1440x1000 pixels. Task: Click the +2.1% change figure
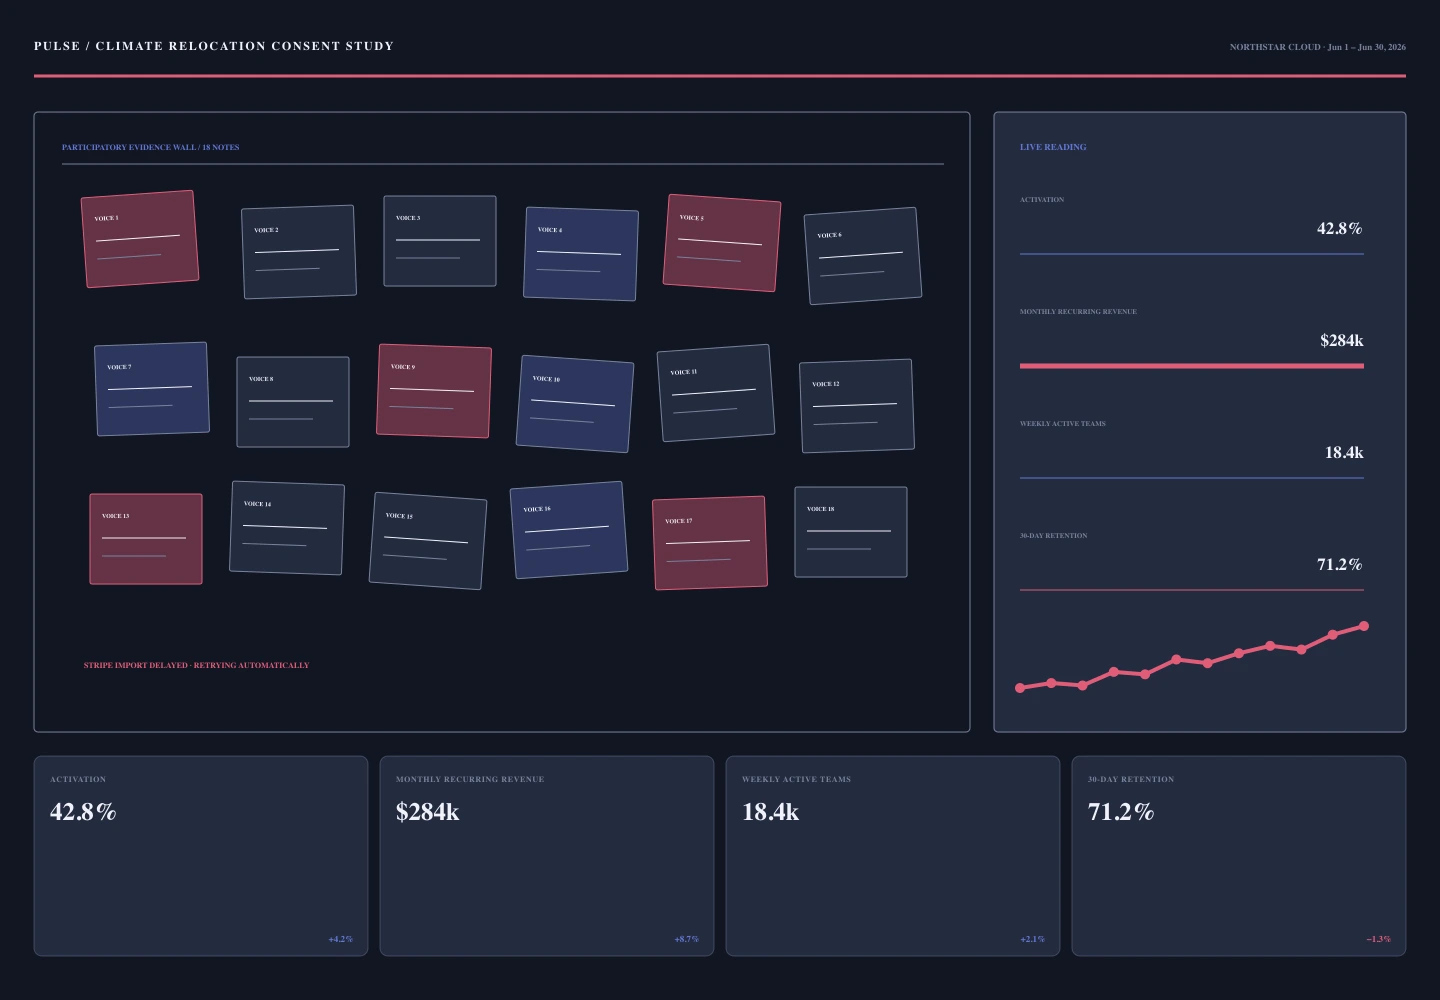[1032, 939]
